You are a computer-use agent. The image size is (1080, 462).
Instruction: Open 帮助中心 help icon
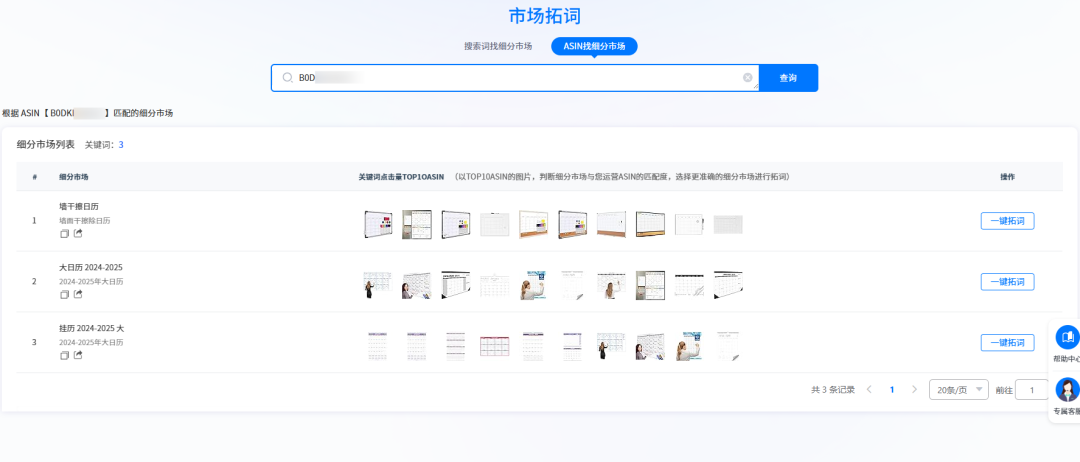pyautogui.click(x=1068, y=337)
